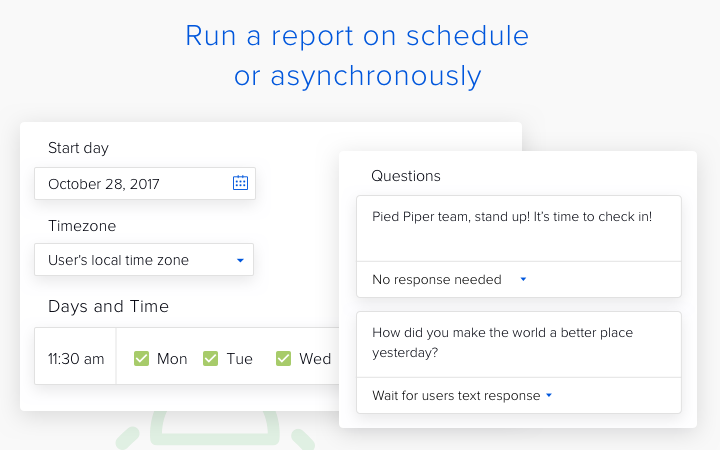Edit the Pied Piper team question text
720x450 pixels.
pyautogui.click(x=519, y=229)
